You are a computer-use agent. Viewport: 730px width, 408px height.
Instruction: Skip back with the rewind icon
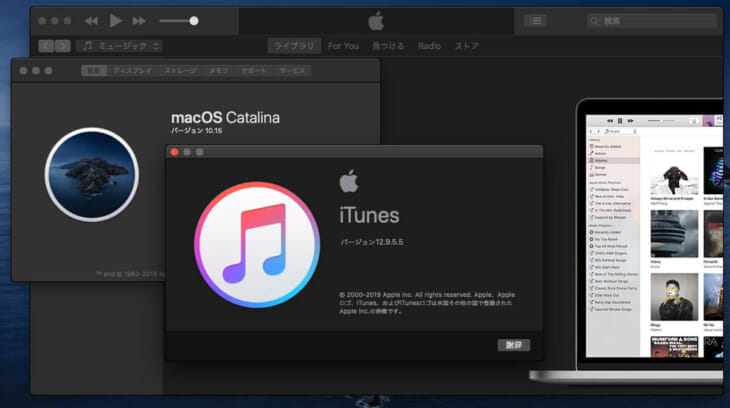[91, 20]
